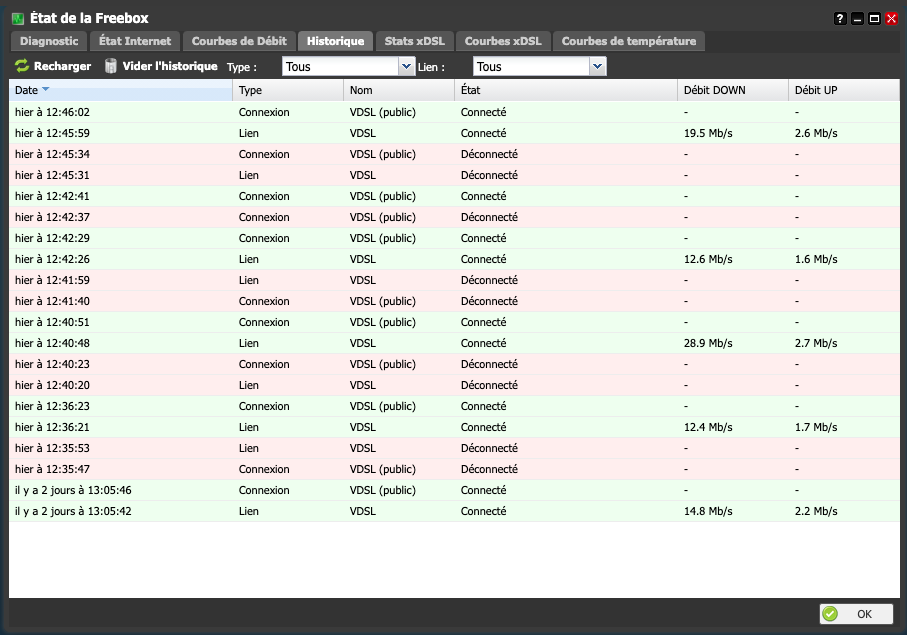Click the 1.6 Mb/s upload value
Image resolution: width=907 pixels, height=635 pixels.
coord(816,259)
